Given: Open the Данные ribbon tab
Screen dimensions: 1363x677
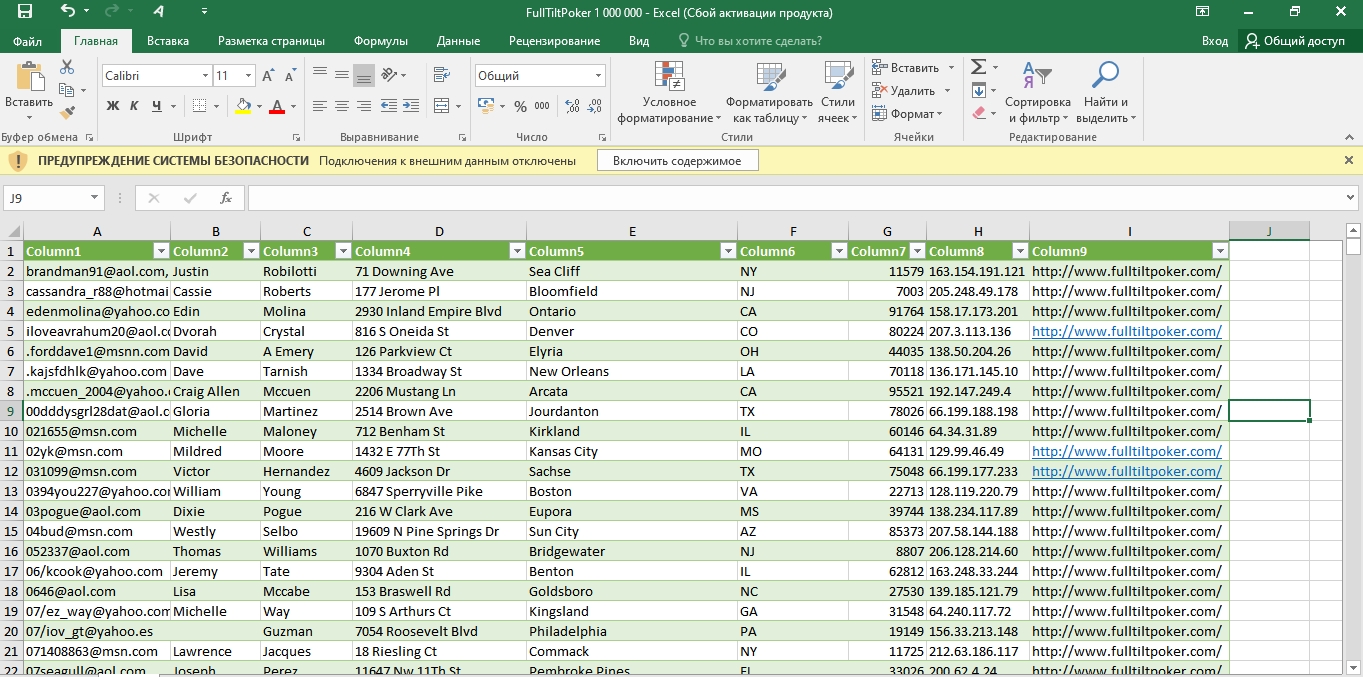Looking at the screenshot, I should tap(458, 41).
